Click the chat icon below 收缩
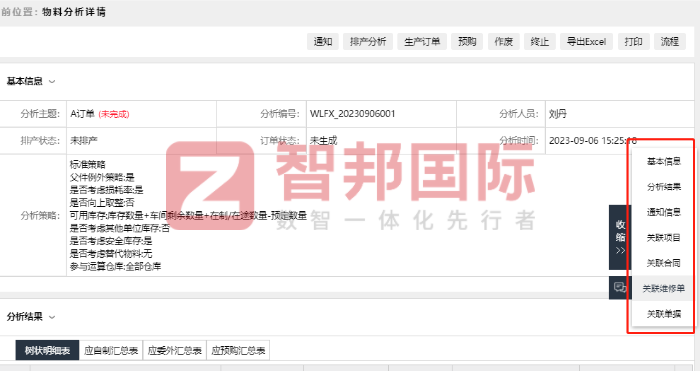This screenshot has height=371, width=700. click(x=620, y=287)
